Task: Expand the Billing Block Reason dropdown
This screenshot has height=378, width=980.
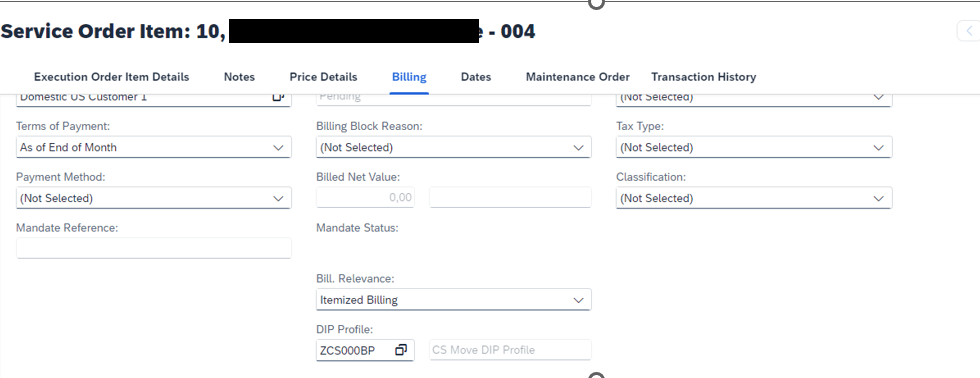Action: point(454,147)
